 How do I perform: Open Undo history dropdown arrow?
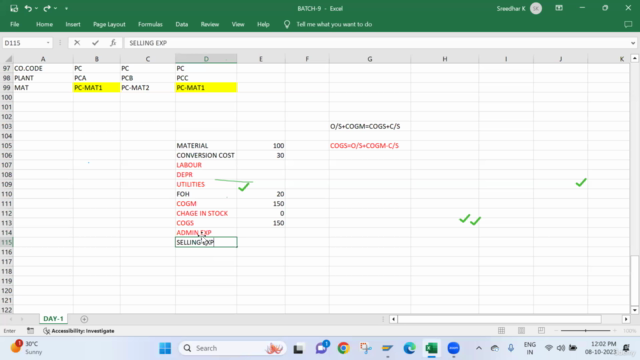pos(36,9)
